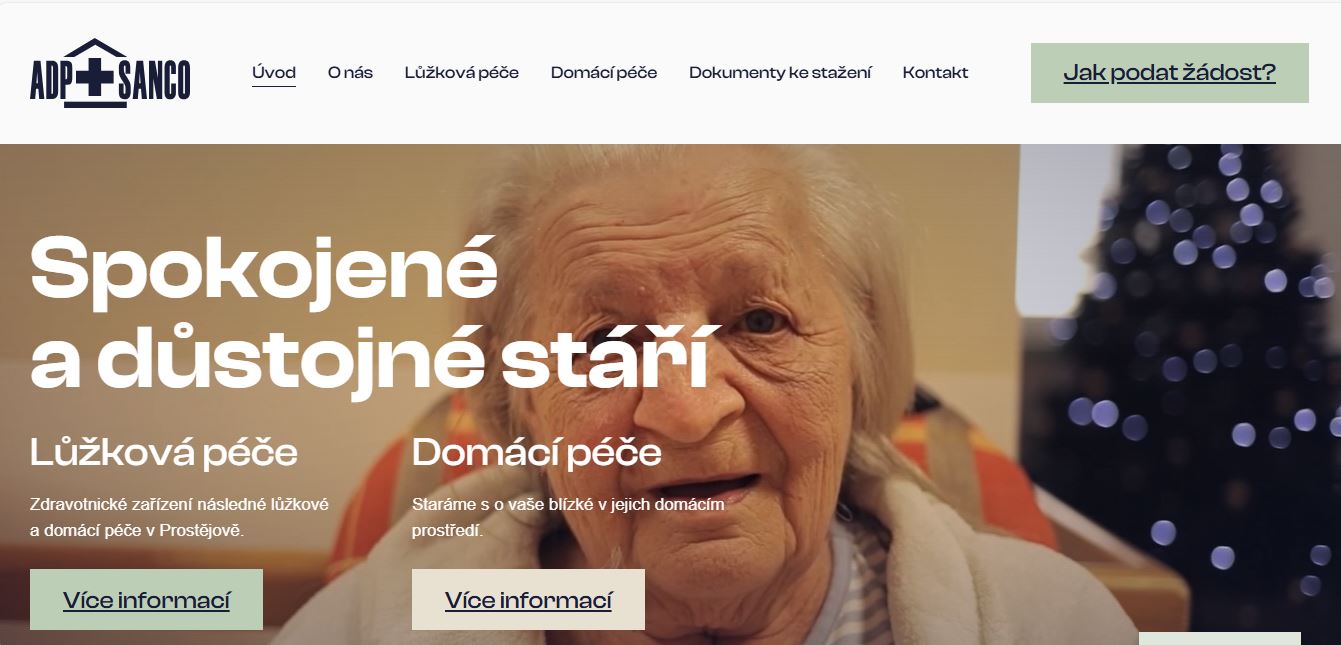Select Lůžková péče in the top navigation
This screenshot has height=645, width=1341.
462,72
